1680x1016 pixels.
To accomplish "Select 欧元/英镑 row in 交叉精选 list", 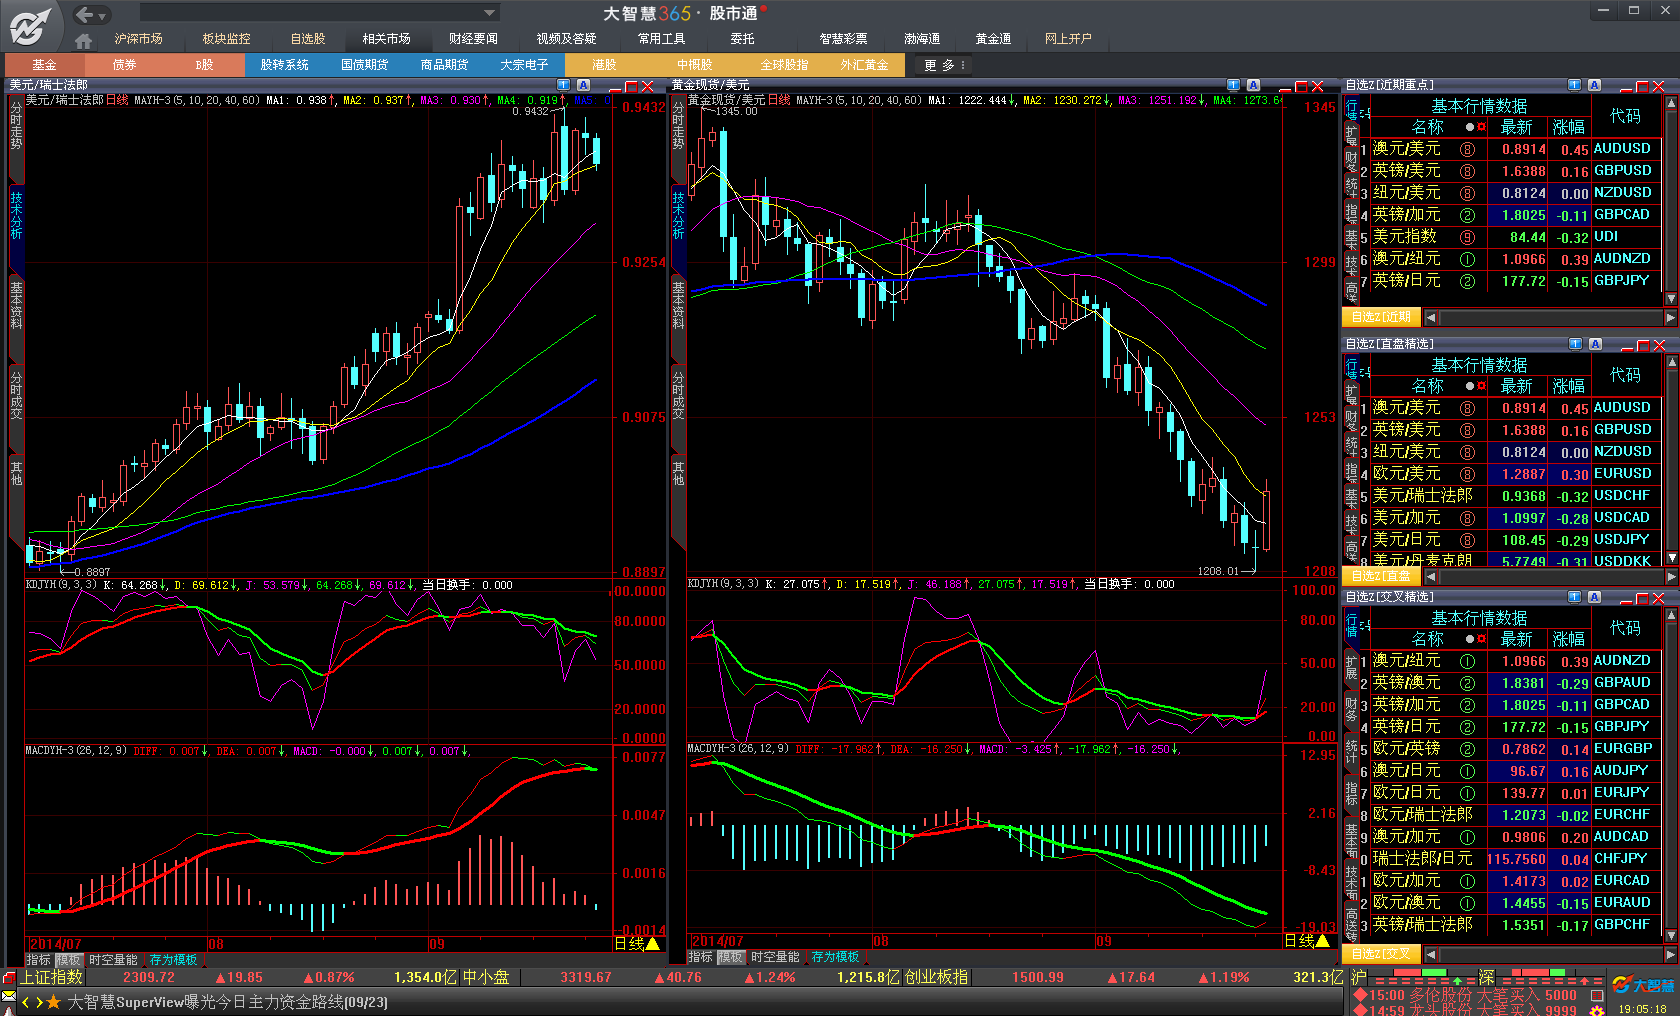I will 1515,749.
